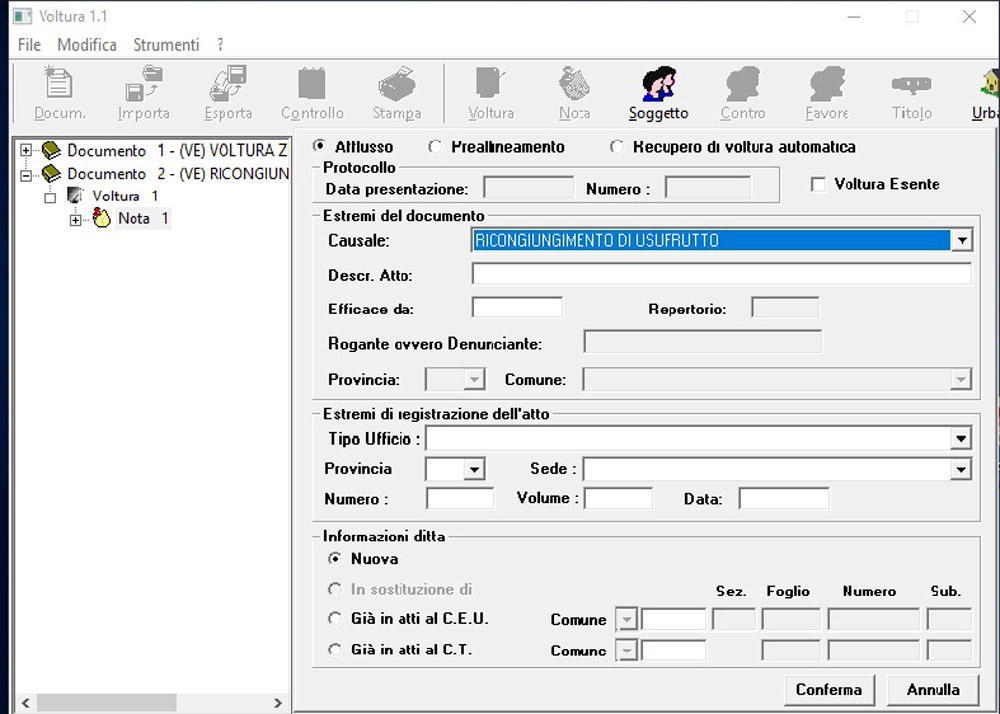Click the Conferma button

[x=829, y=690]
